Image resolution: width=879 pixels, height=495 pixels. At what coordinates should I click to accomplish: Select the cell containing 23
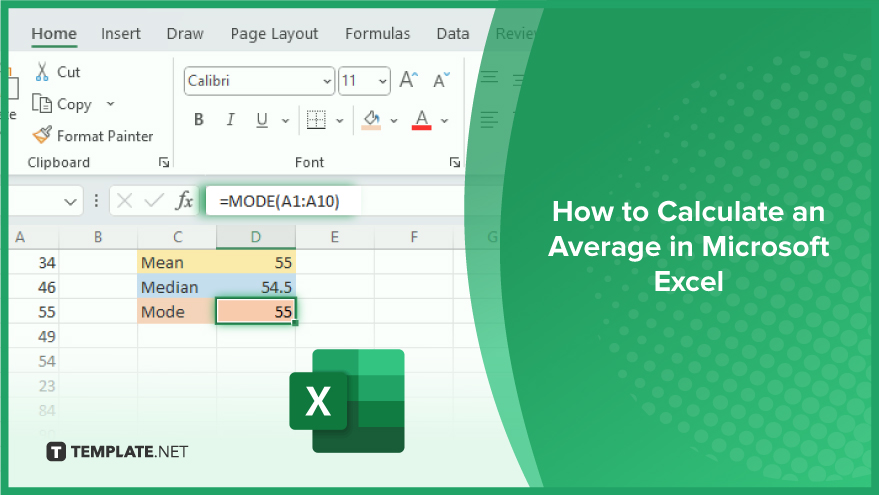[34, 385]
